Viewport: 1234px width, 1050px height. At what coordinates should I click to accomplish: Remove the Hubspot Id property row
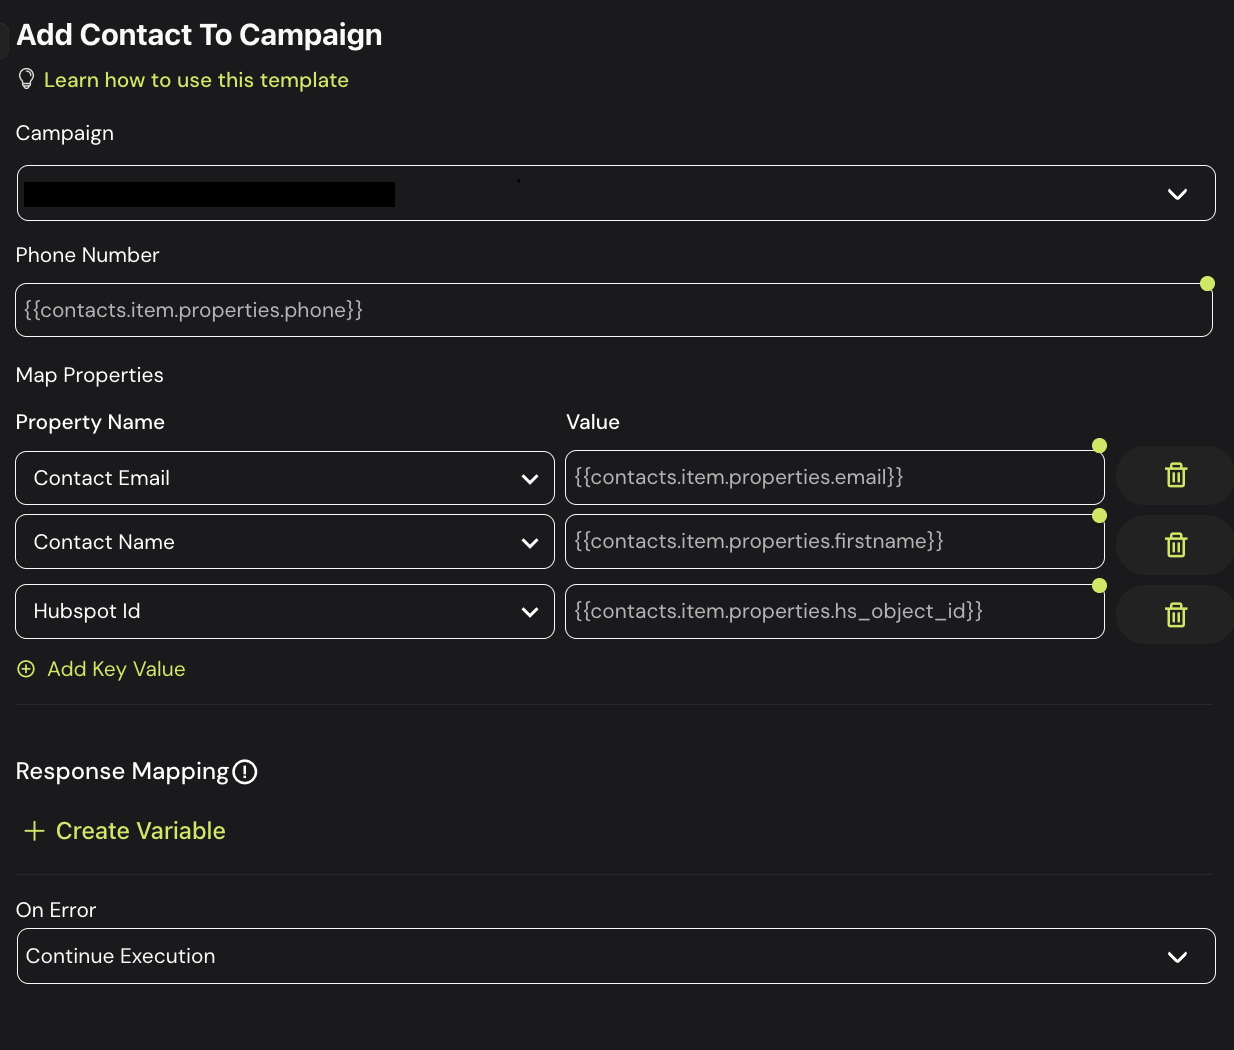coord(1175,615)
